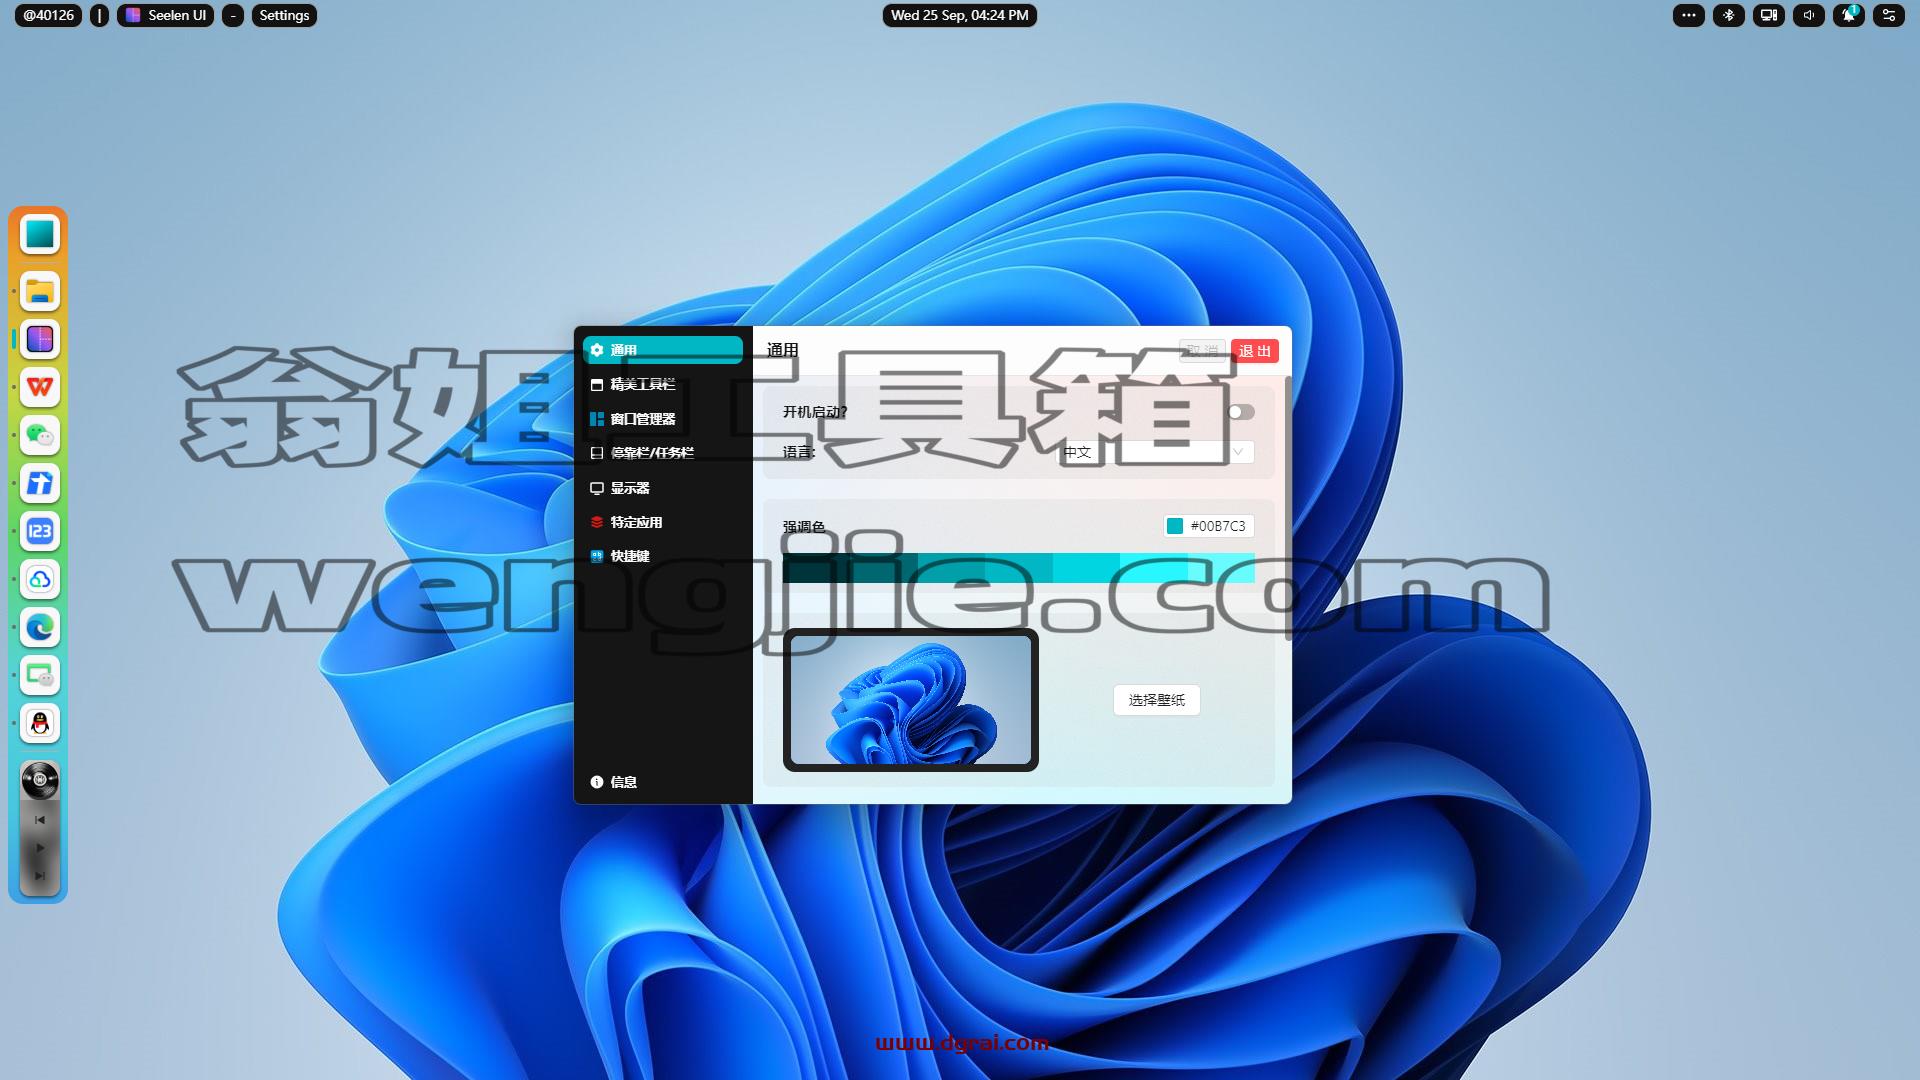Open the 停靠栏/任务栏 section
Screen dimensions: 1920x1080
point(663,453)
